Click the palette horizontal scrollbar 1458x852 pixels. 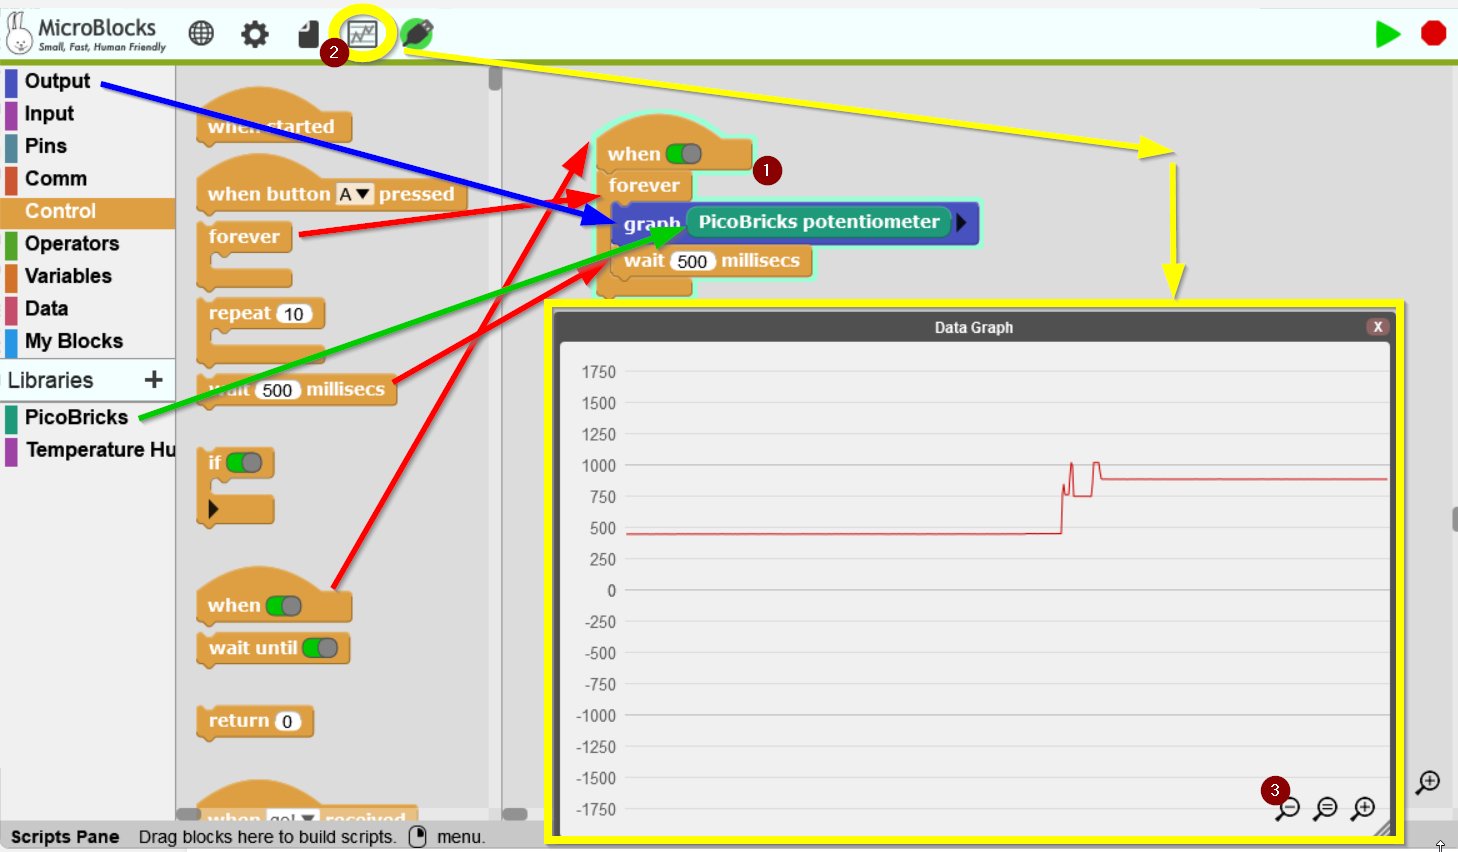click(188, 814)
